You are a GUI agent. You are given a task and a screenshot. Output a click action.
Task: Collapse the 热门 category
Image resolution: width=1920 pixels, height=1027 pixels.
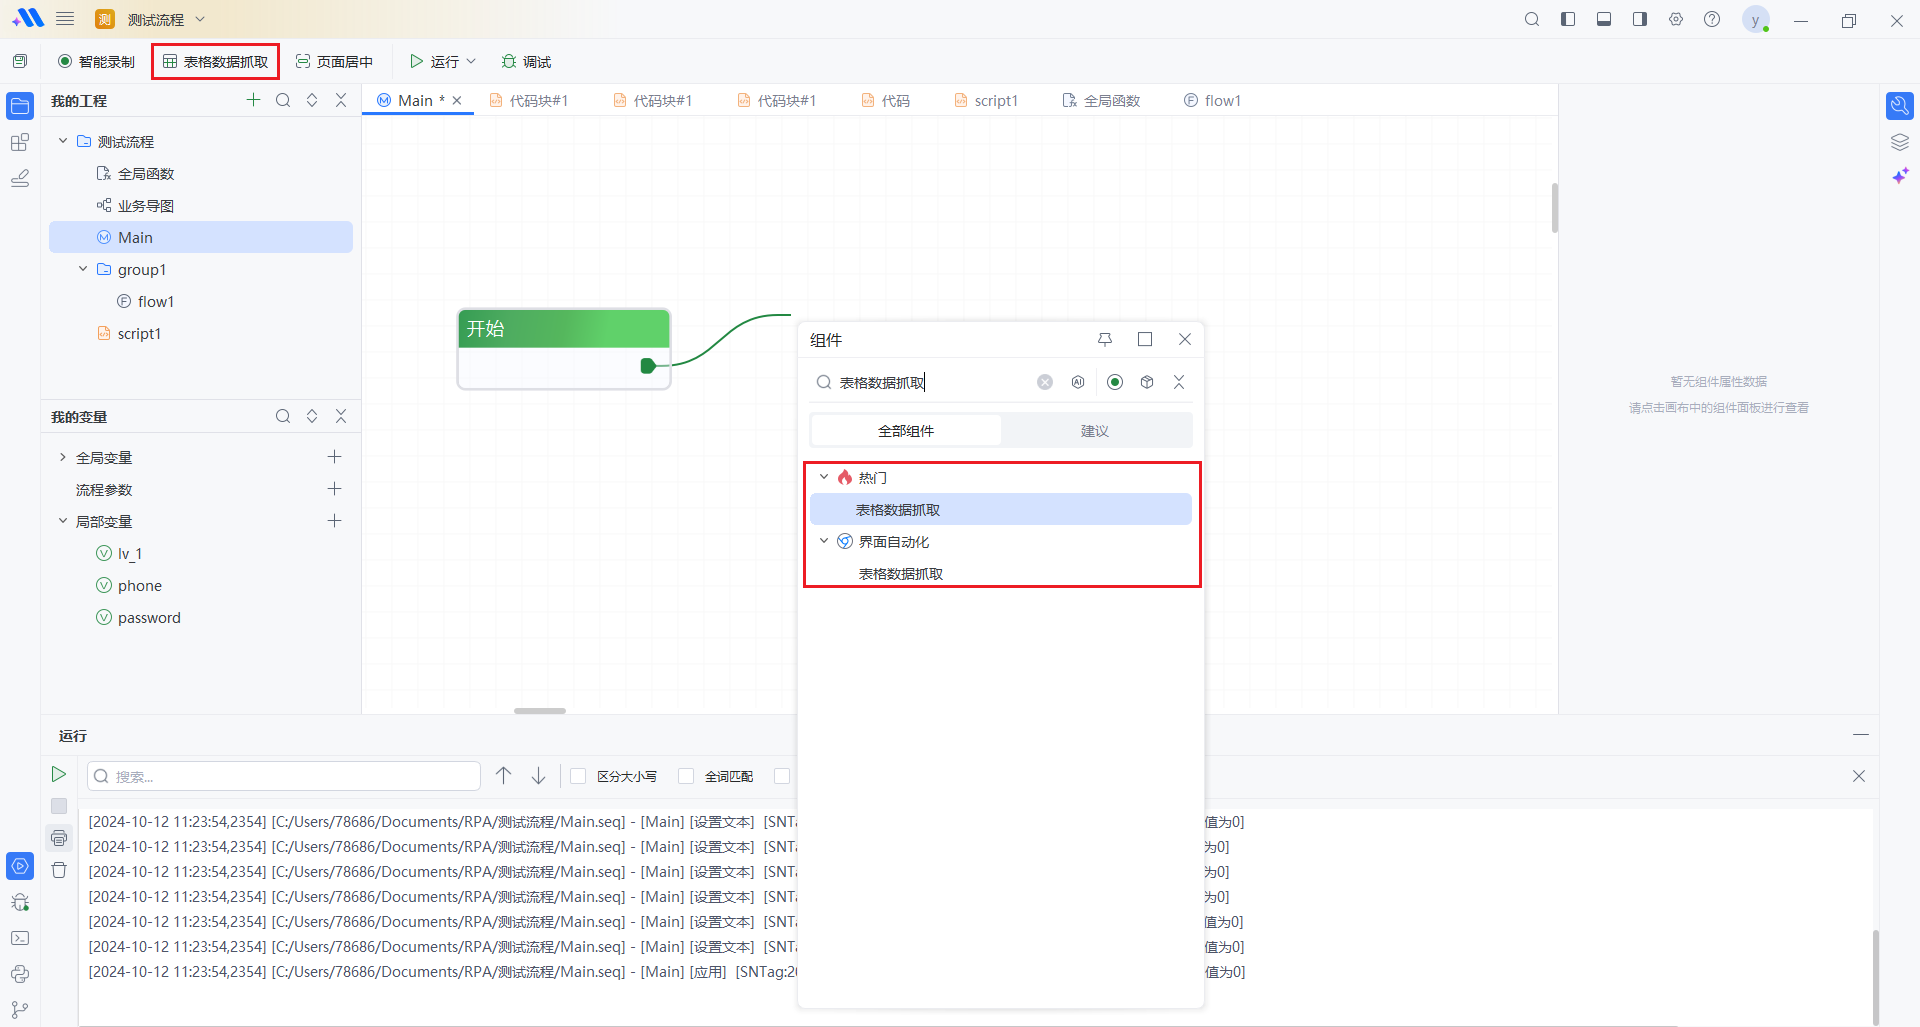pos(824,478)
